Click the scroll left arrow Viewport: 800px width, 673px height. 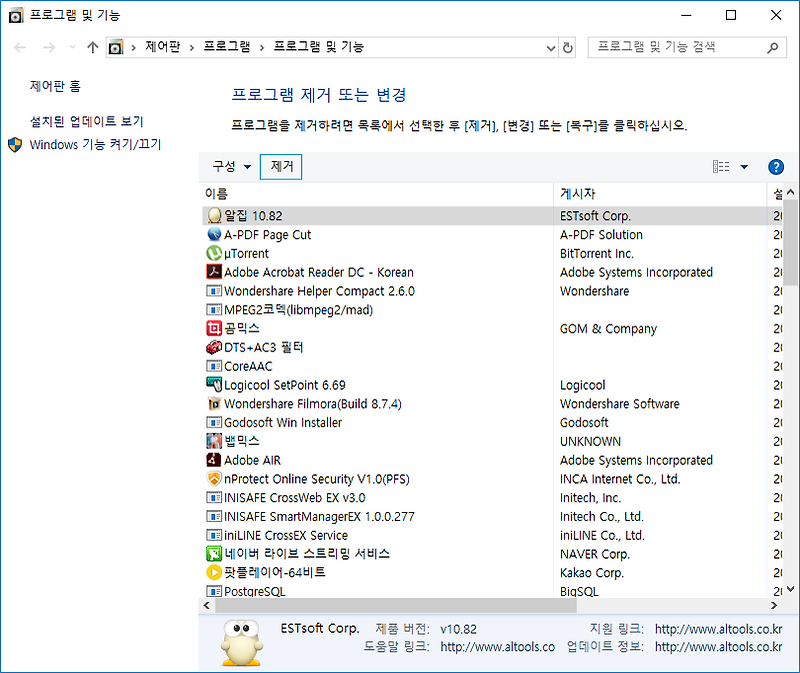click(x=207, y=606)
